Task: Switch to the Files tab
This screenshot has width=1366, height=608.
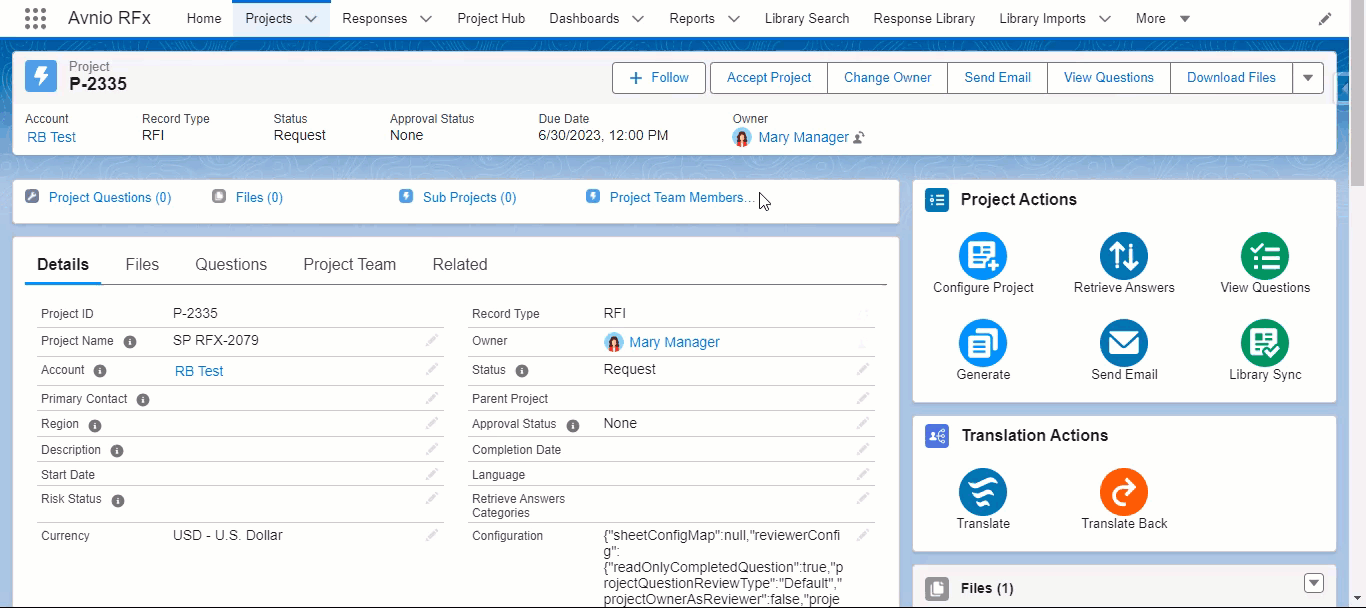Action: (142, 264)
